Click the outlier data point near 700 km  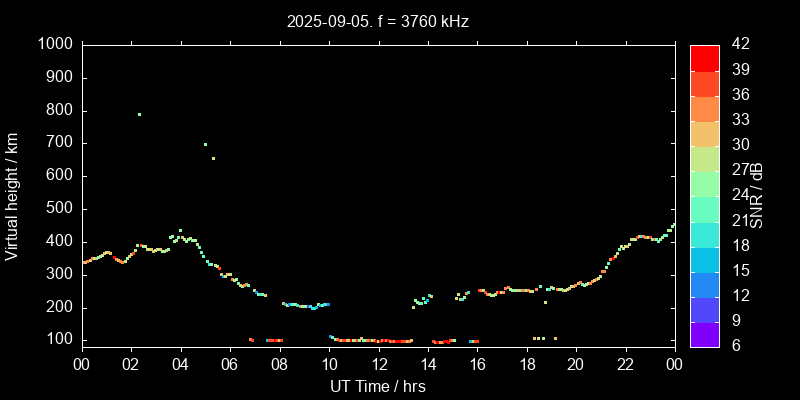tap(205, 144)
